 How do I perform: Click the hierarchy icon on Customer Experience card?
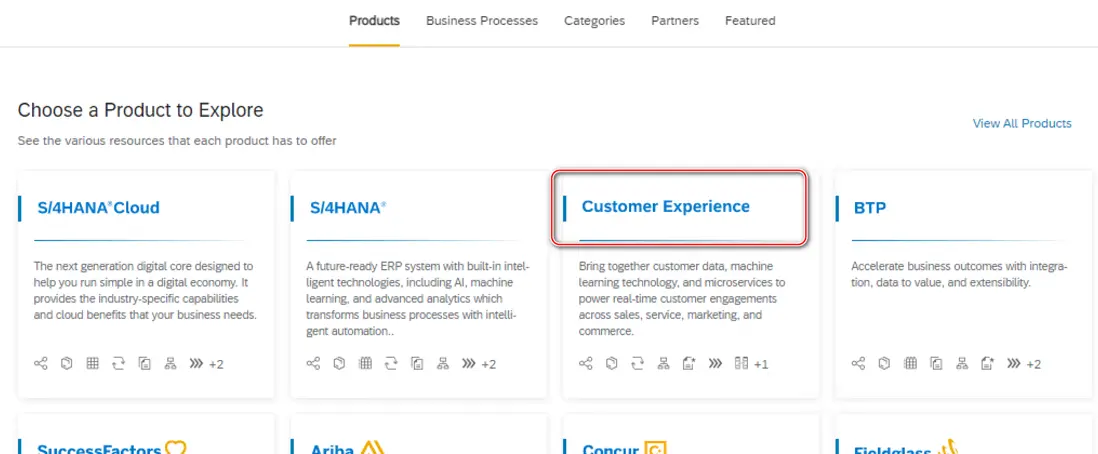click(663, 364)
